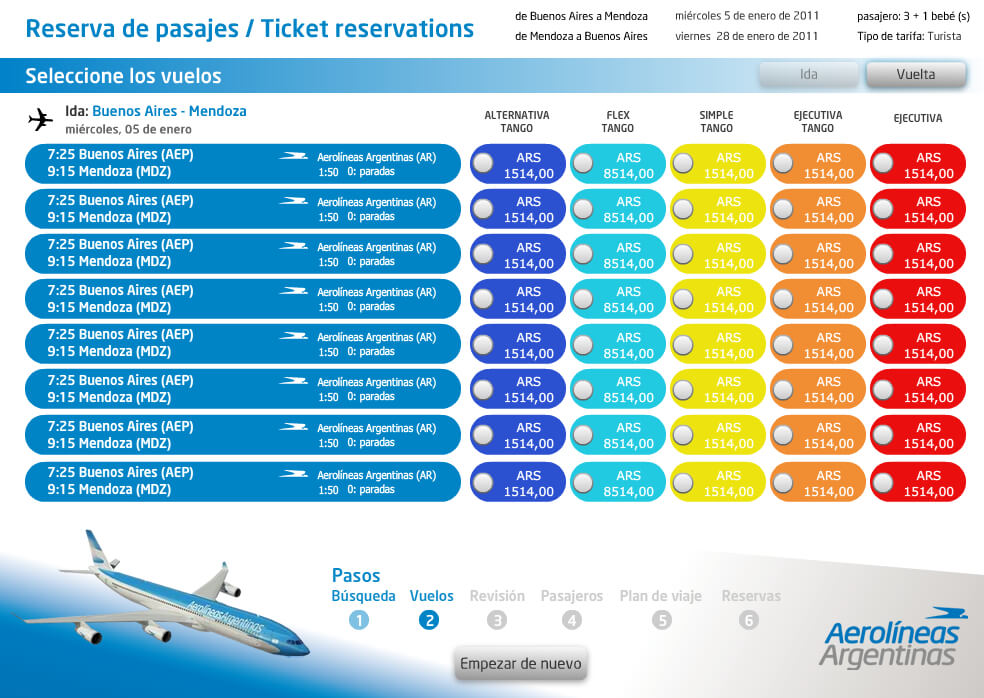Select Alternativa Tango fare for first flight
The width and height of the screenshot is (984, 698).
484,164
